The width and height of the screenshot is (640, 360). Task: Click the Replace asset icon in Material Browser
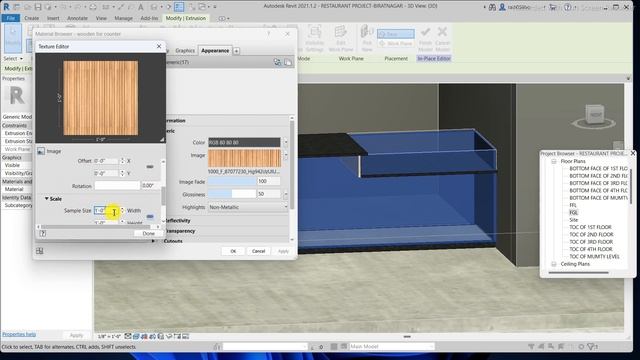[x=277, y=62]
